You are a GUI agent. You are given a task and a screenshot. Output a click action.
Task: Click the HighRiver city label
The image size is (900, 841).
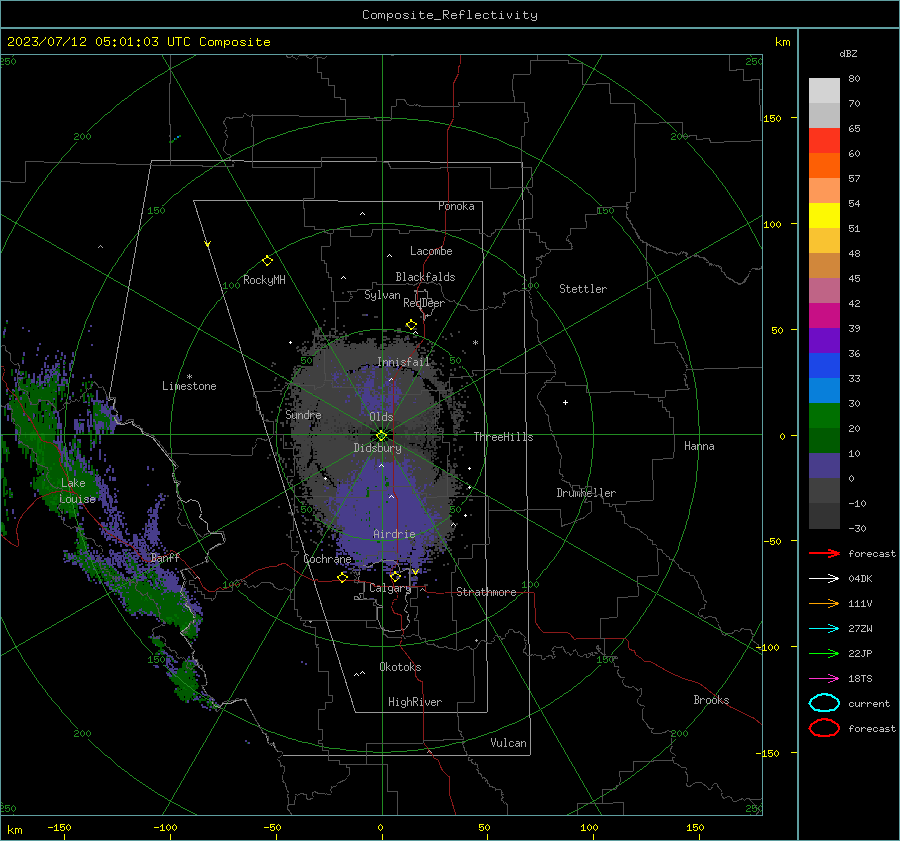tap(415, 702)
